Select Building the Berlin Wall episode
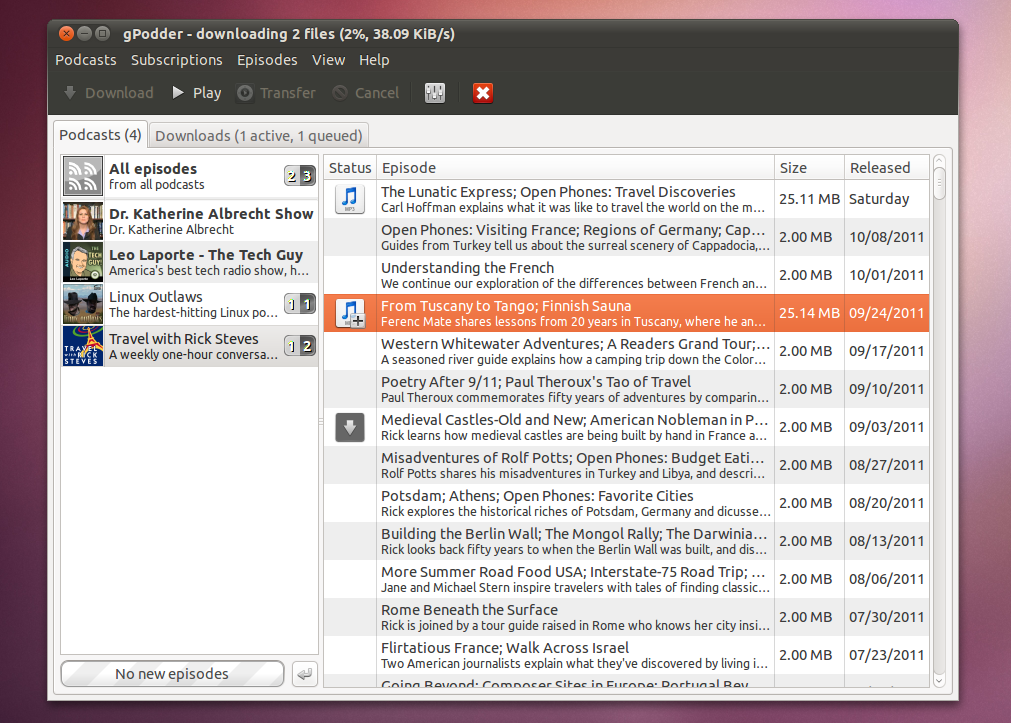Viewport: 1011px width, 723px height. pyautogui.click(x=626, y=542)
